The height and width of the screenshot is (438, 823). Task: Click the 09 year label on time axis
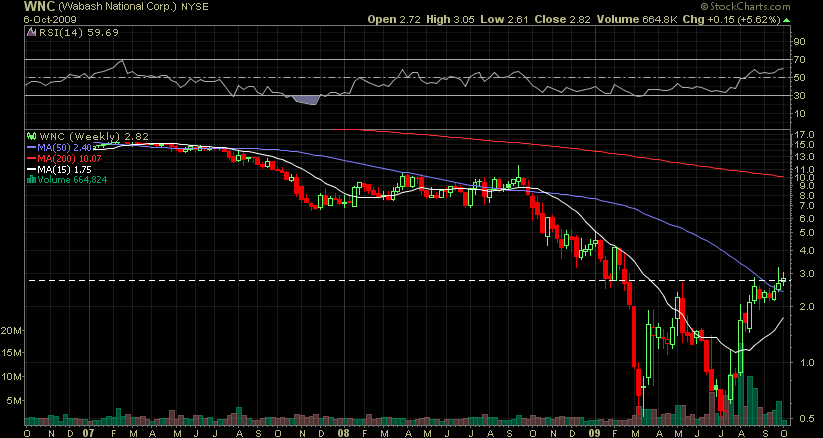pos(594,433)
